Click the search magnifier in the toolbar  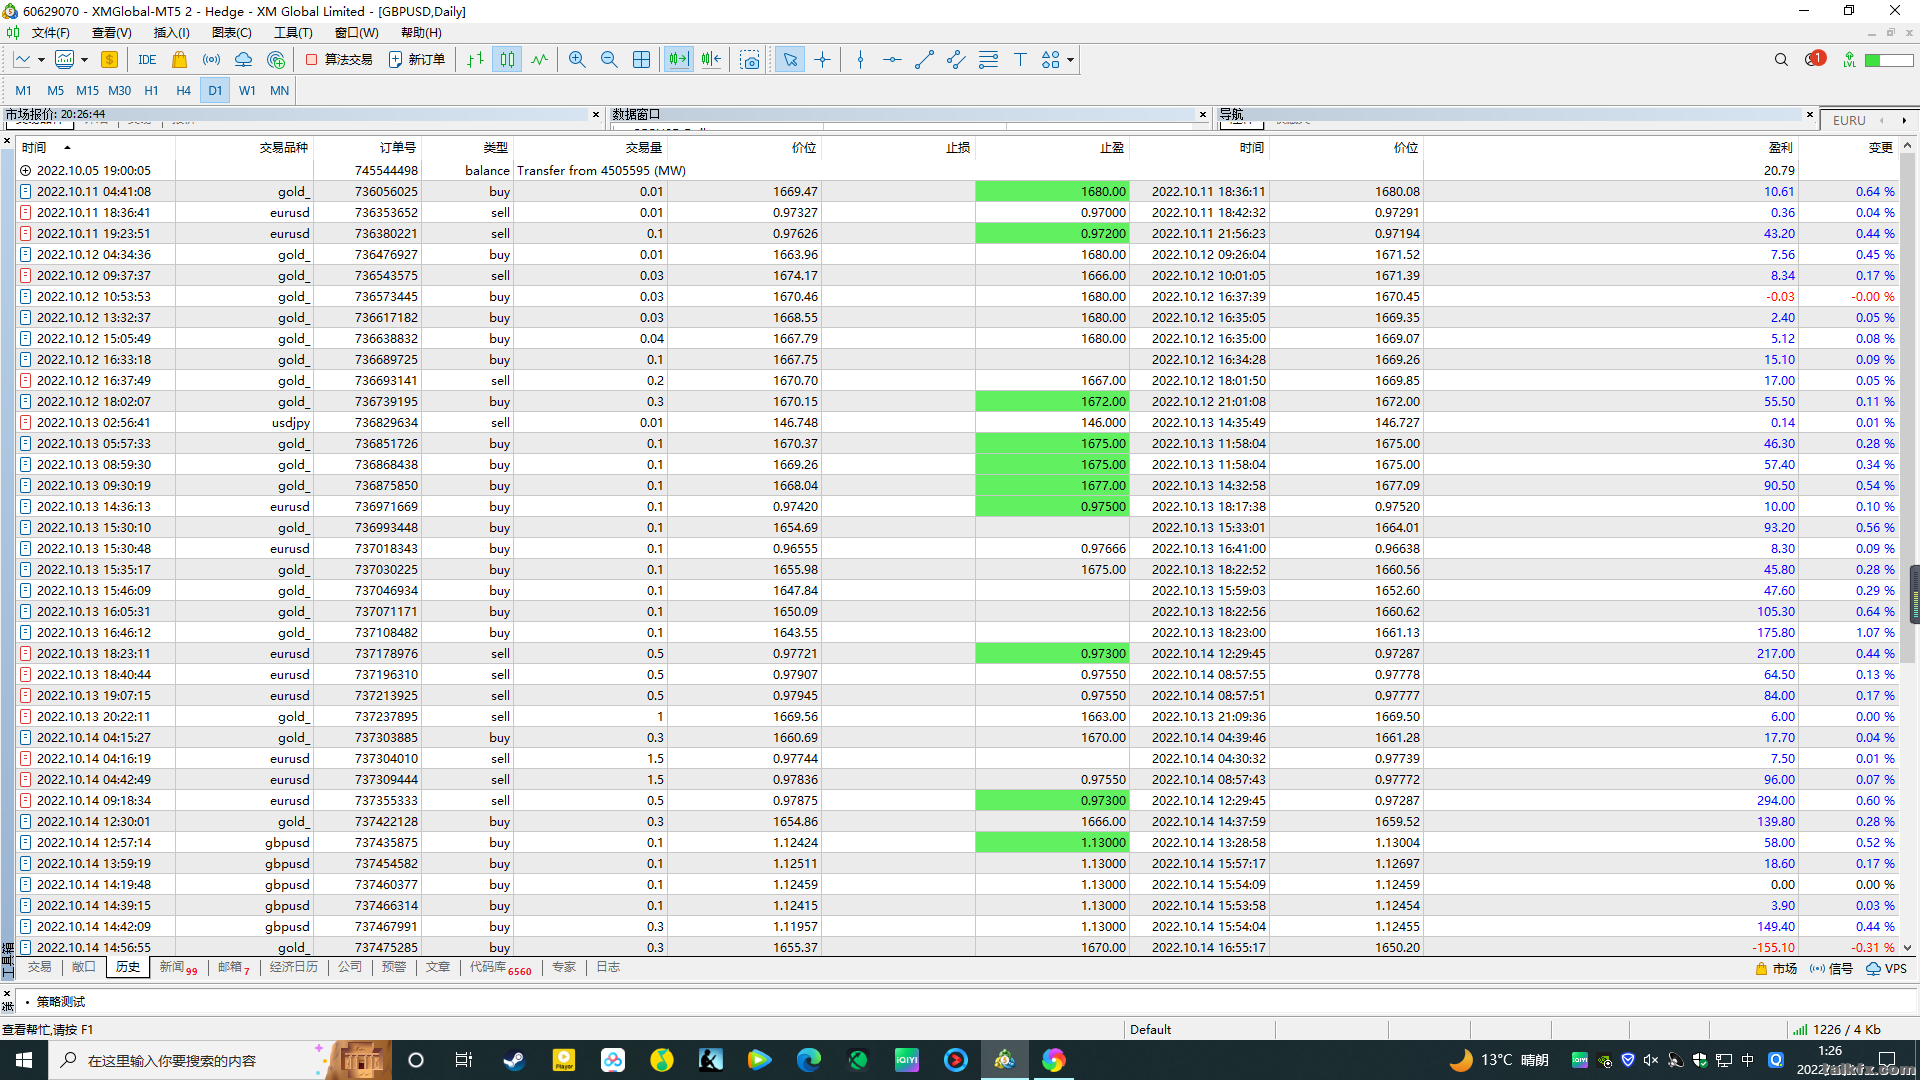pyautogui.click(x=1781, y=60)
